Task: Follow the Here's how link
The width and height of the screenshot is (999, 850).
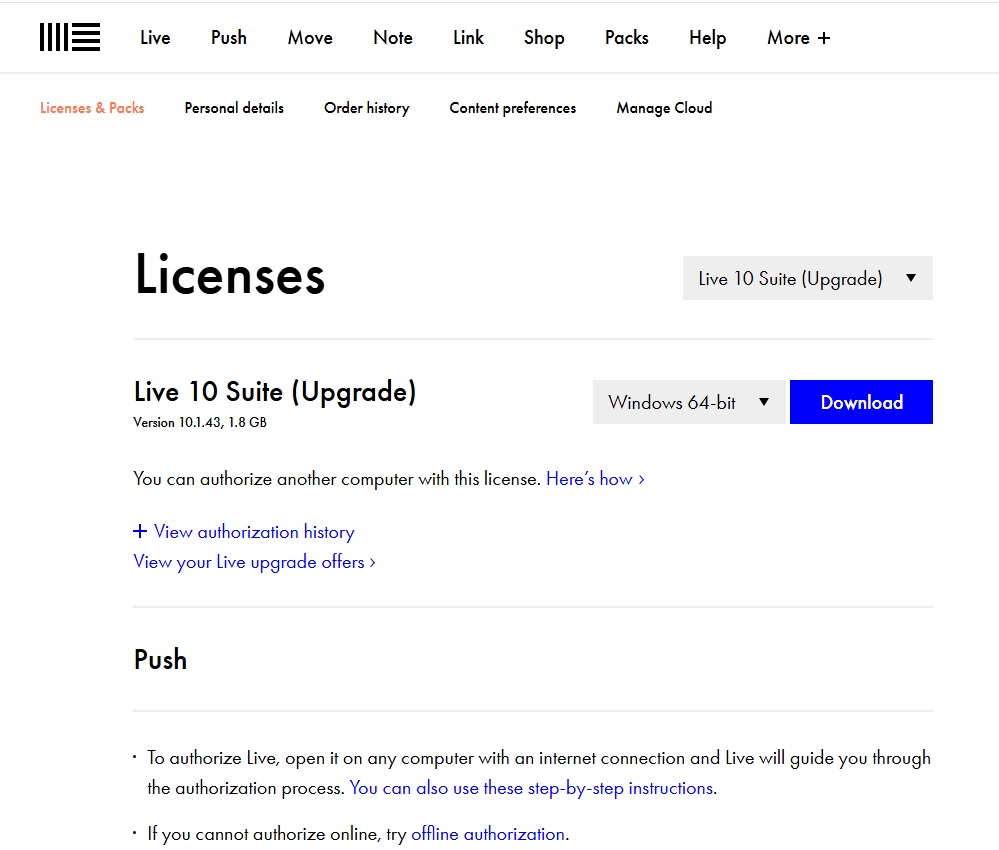Action: 595,479
